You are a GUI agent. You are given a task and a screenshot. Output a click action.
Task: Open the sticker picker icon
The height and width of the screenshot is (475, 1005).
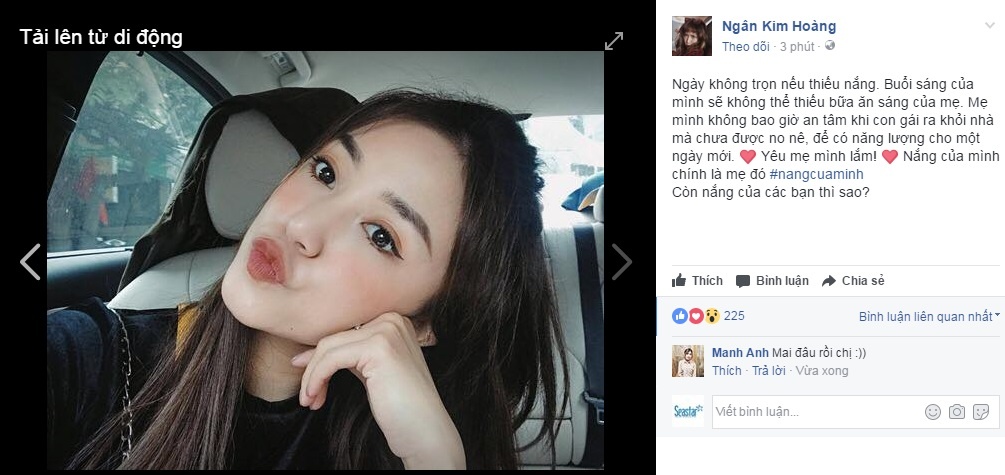pyautogui.click(x=981, y=412)
